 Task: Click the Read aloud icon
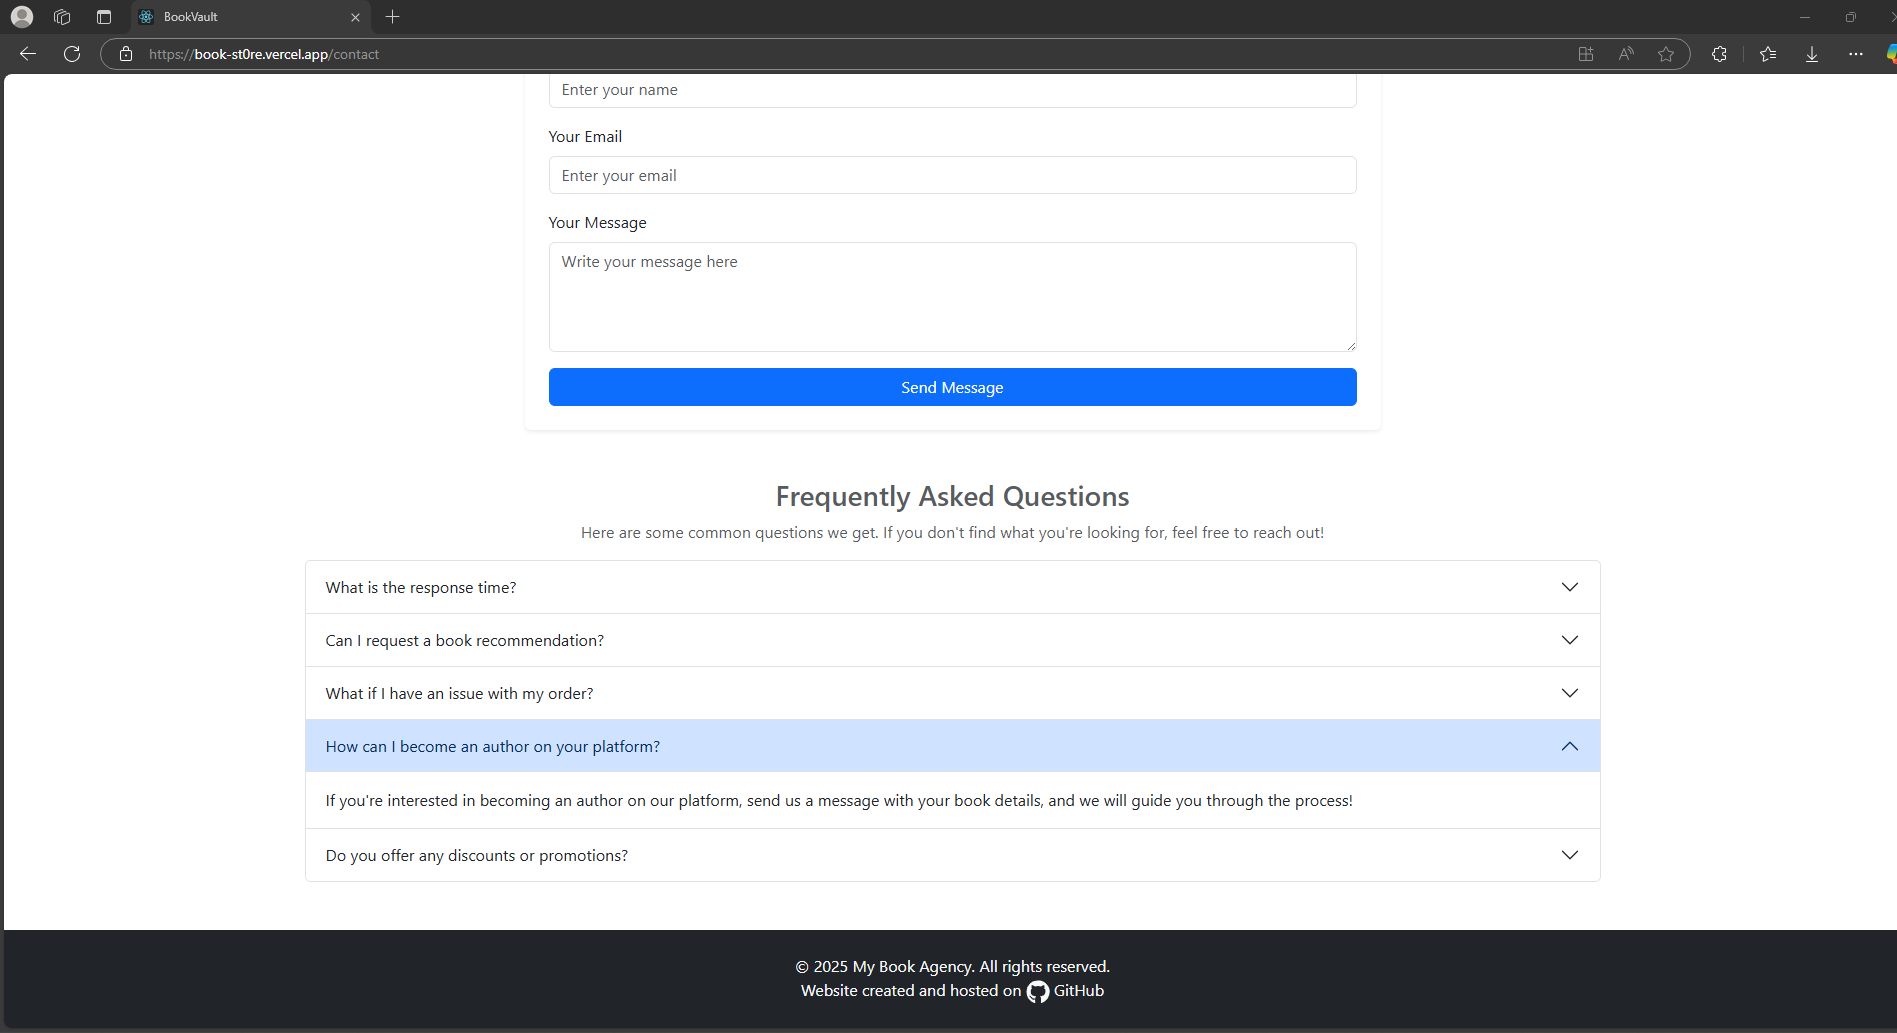tap(1626, 54)
